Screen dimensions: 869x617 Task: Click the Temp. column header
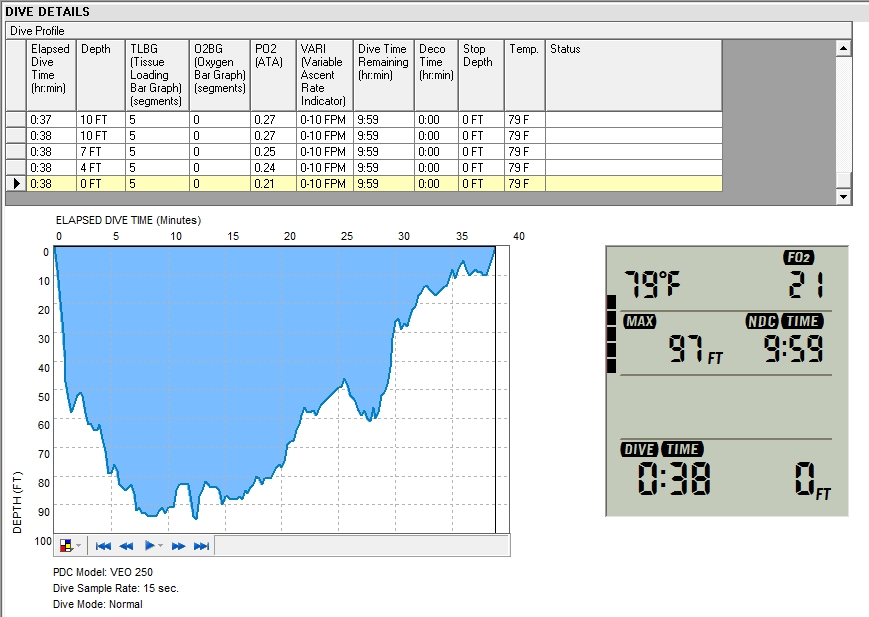(525, 75)
